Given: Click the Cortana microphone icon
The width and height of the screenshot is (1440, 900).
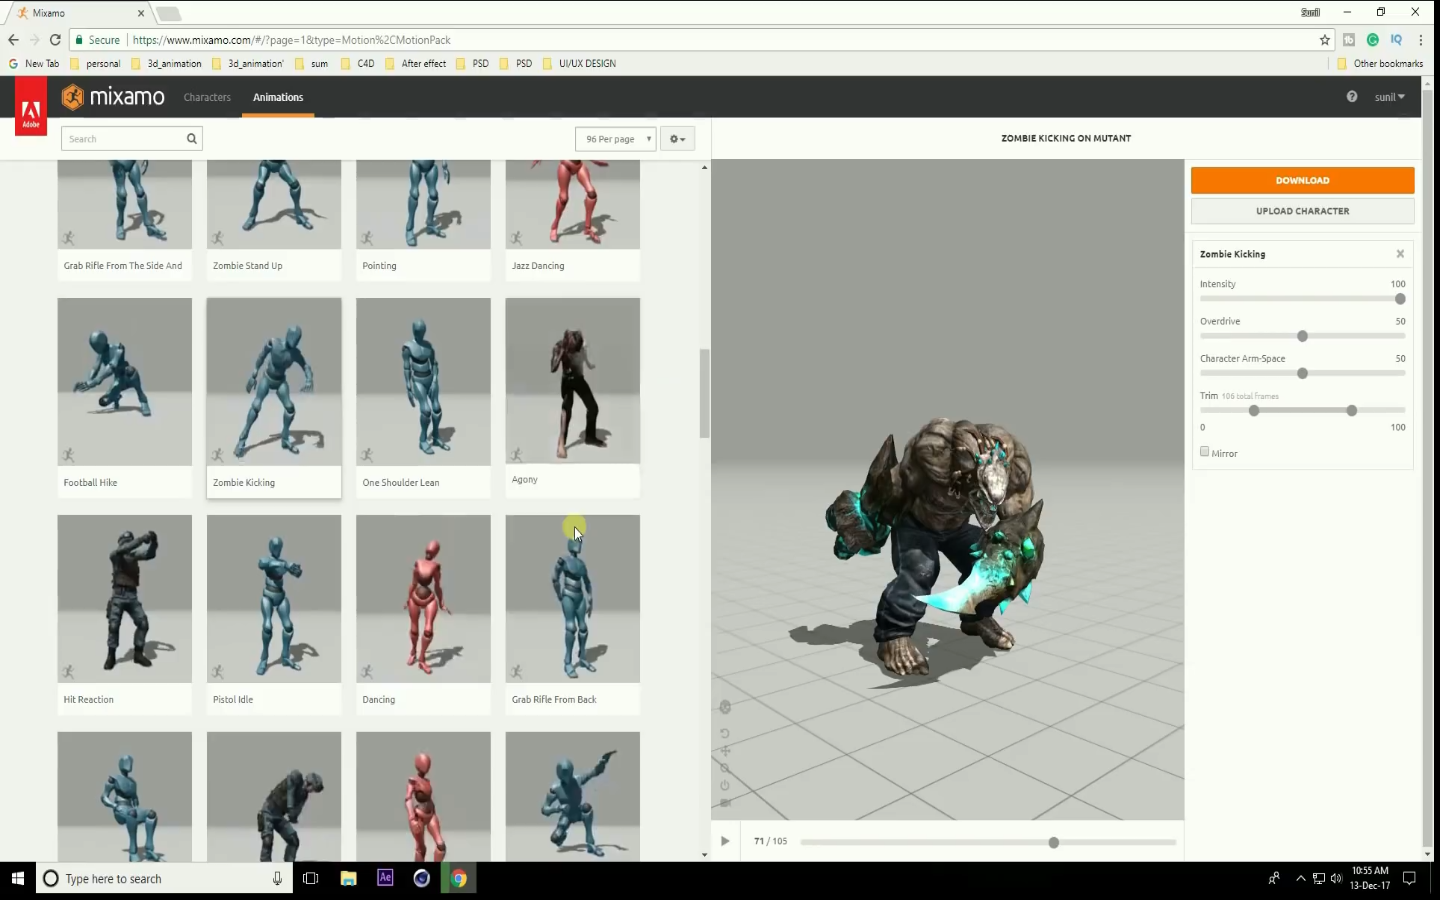Looking at the screenshot, I should tap(277, 878).
